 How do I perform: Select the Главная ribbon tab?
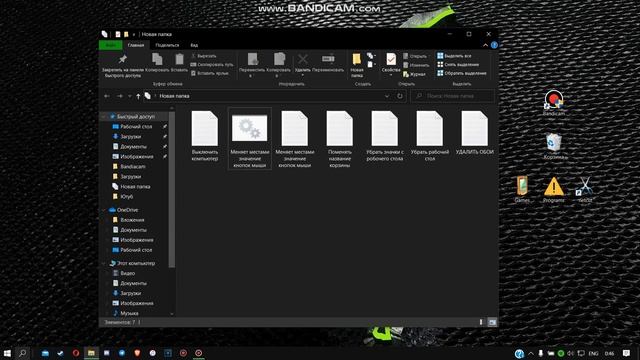coord(136,45)
